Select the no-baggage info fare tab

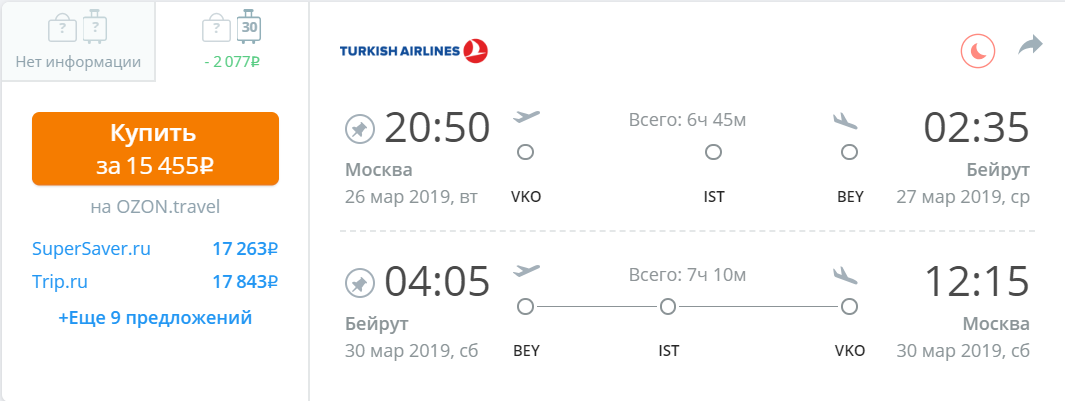tap(78, 42)
